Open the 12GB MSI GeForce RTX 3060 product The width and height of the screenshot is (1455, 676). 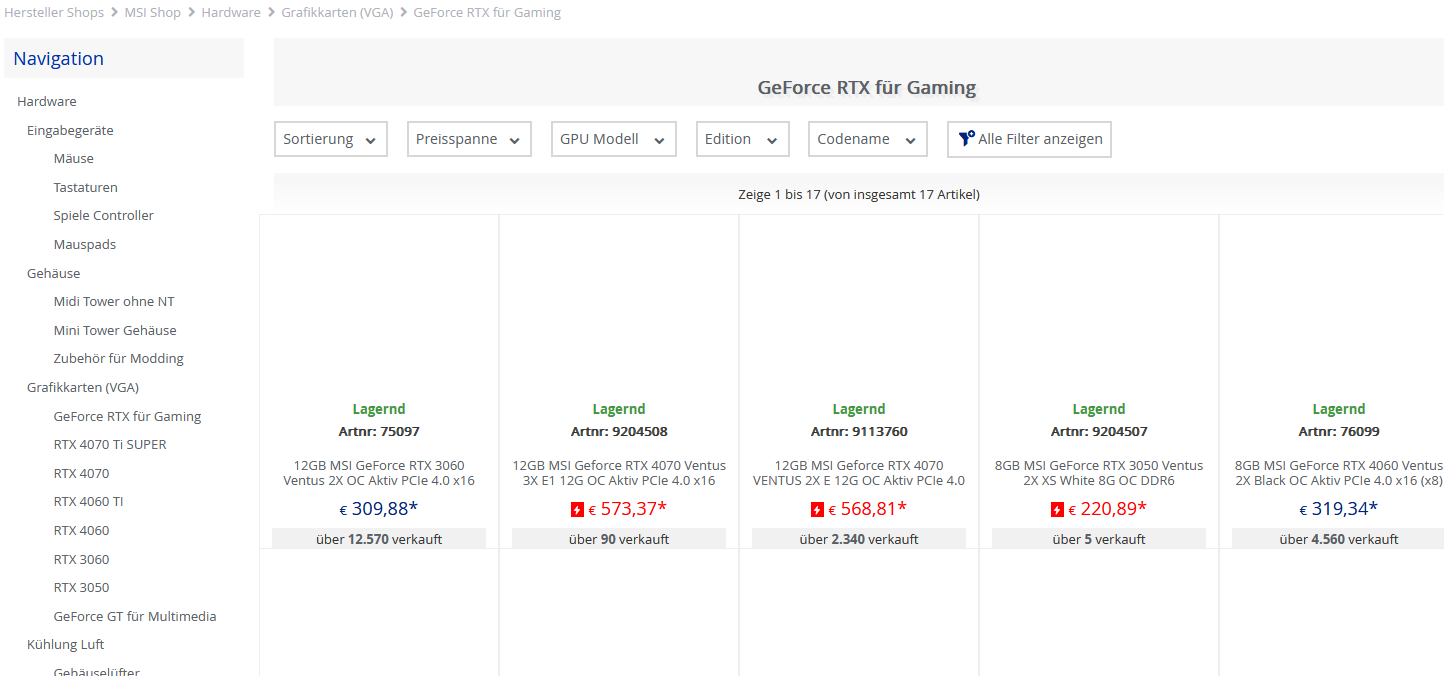click(x=379, y=473)
